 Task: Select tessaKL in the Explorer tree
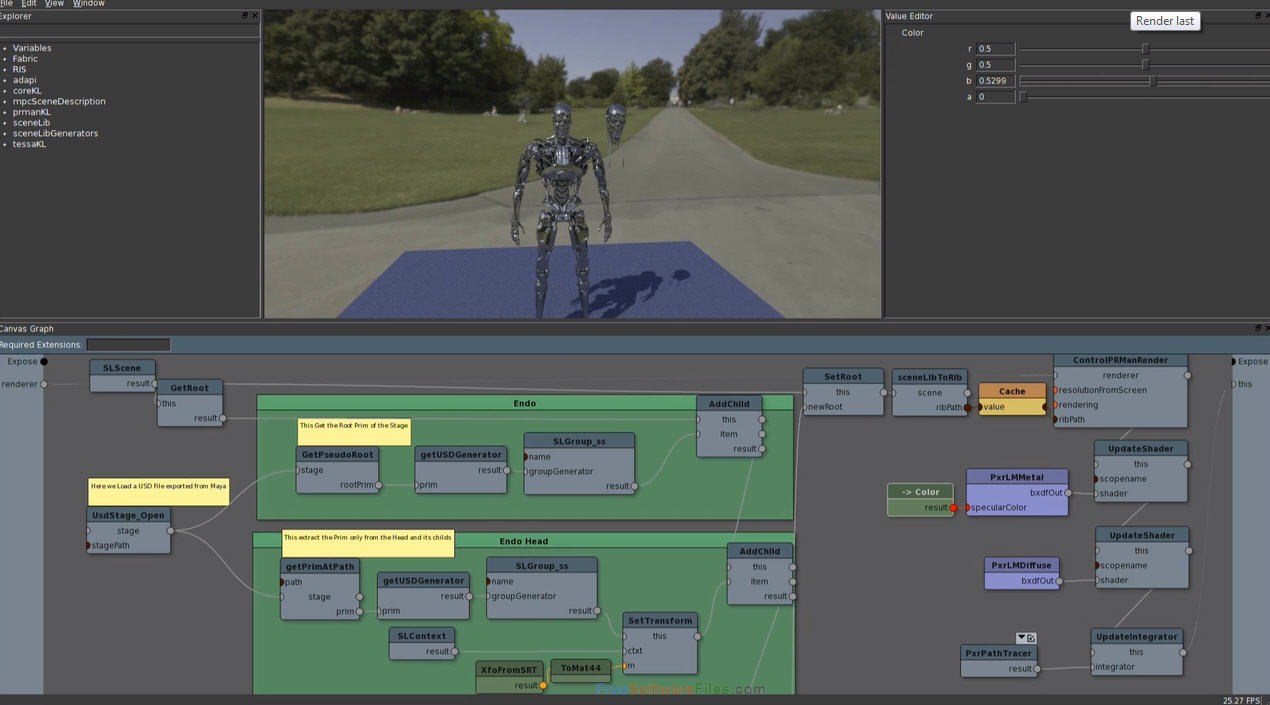tap(29, 144)
